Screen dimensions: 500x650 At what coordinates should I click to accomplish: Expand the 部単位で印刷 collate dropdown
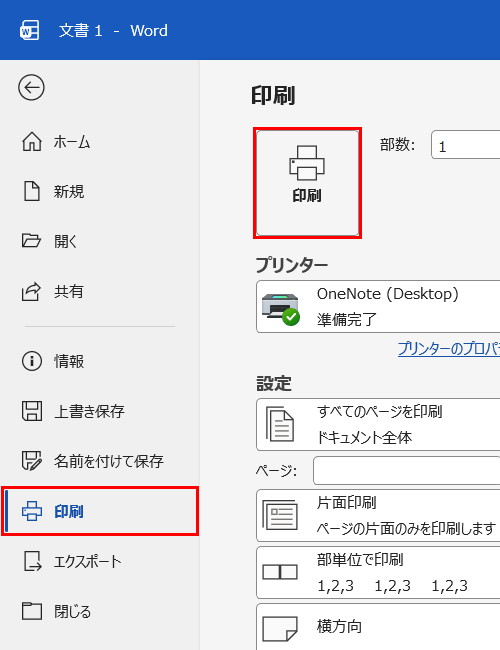point(378,572)
